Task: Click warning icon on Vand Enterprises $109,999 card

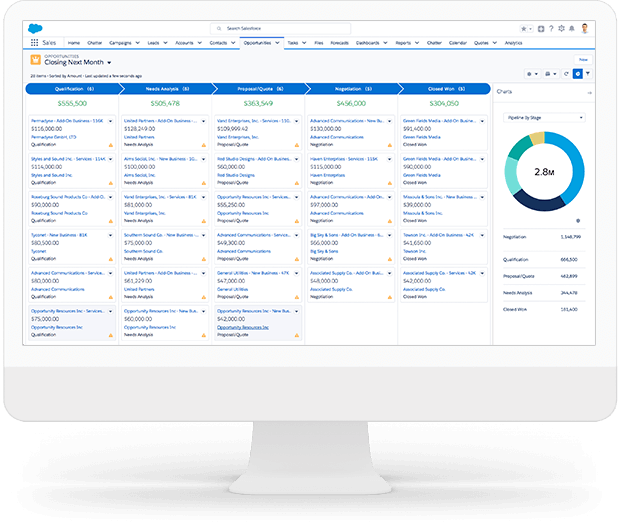Action: [x=297, y=145]
